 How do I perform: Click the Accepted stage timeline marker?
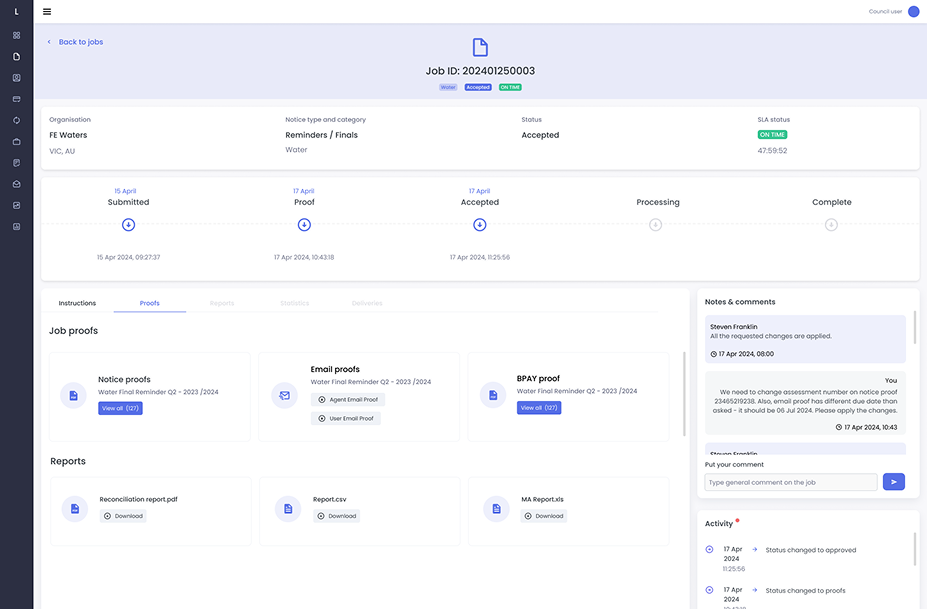click(479, 225)
